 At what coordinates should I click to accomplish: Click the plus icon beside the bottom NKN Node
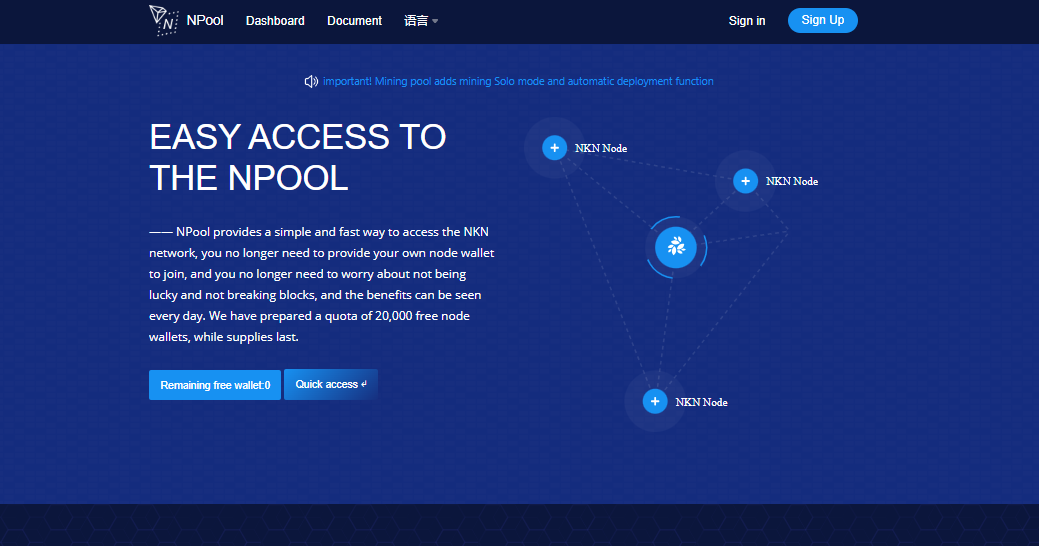click(x=655, y=402)
